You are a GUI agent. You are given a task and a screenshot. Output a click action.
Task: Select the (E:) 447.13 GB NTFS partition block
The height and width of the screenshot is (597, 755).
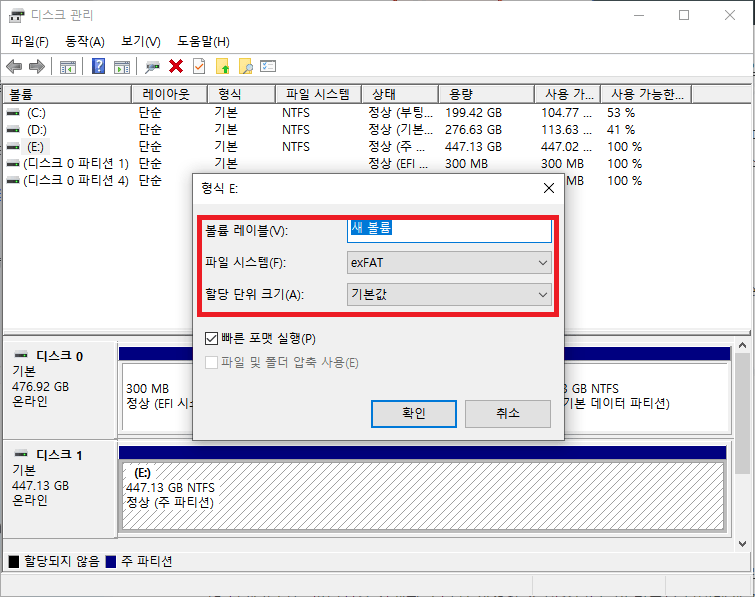pos(423,496)
